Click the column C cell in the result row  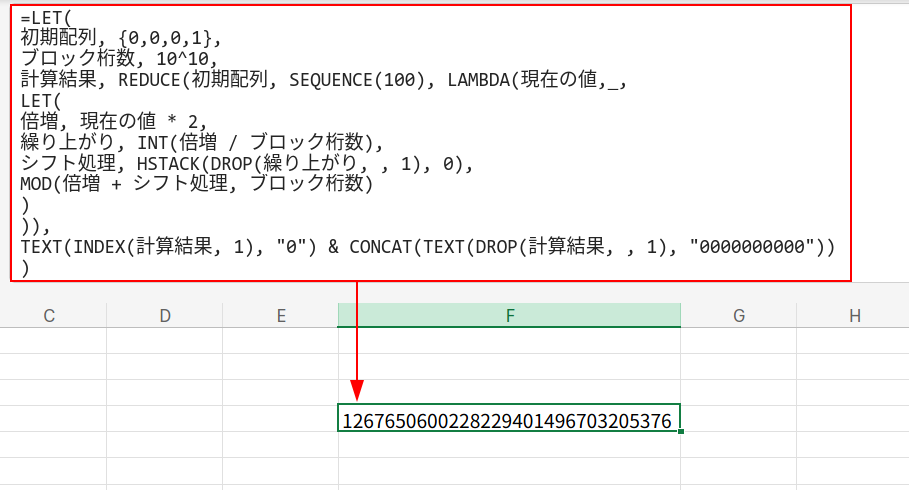pyautogui.click(x=49, y=419)
